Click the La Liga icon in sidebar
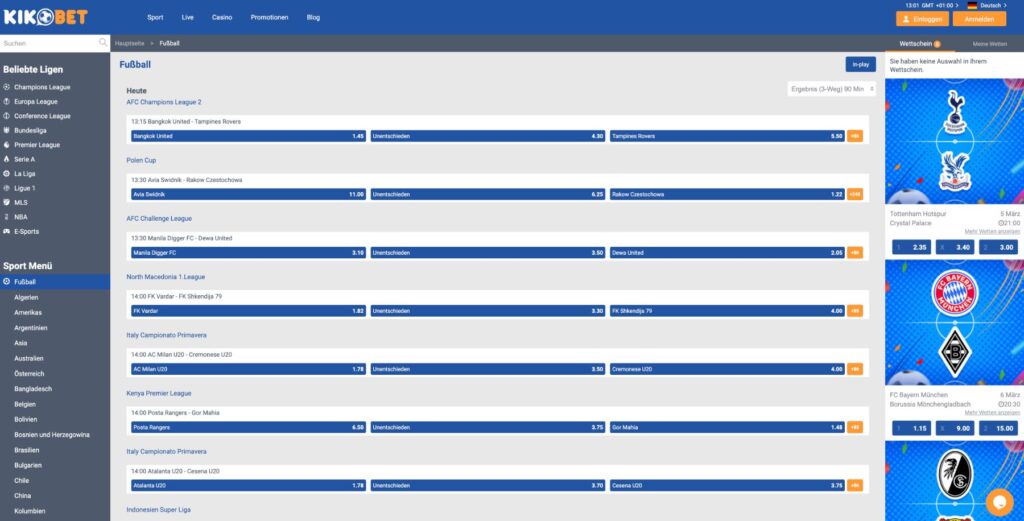 pyautogui.click(x=7, y=174)
